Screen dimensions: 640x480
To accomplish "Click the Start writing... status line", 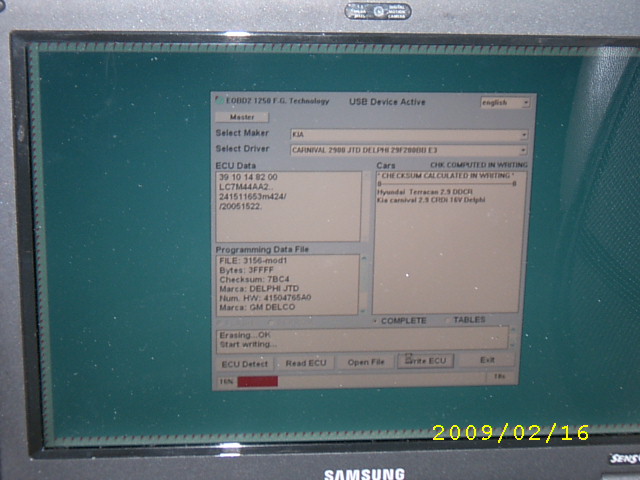I will click(x=248, y=344).
